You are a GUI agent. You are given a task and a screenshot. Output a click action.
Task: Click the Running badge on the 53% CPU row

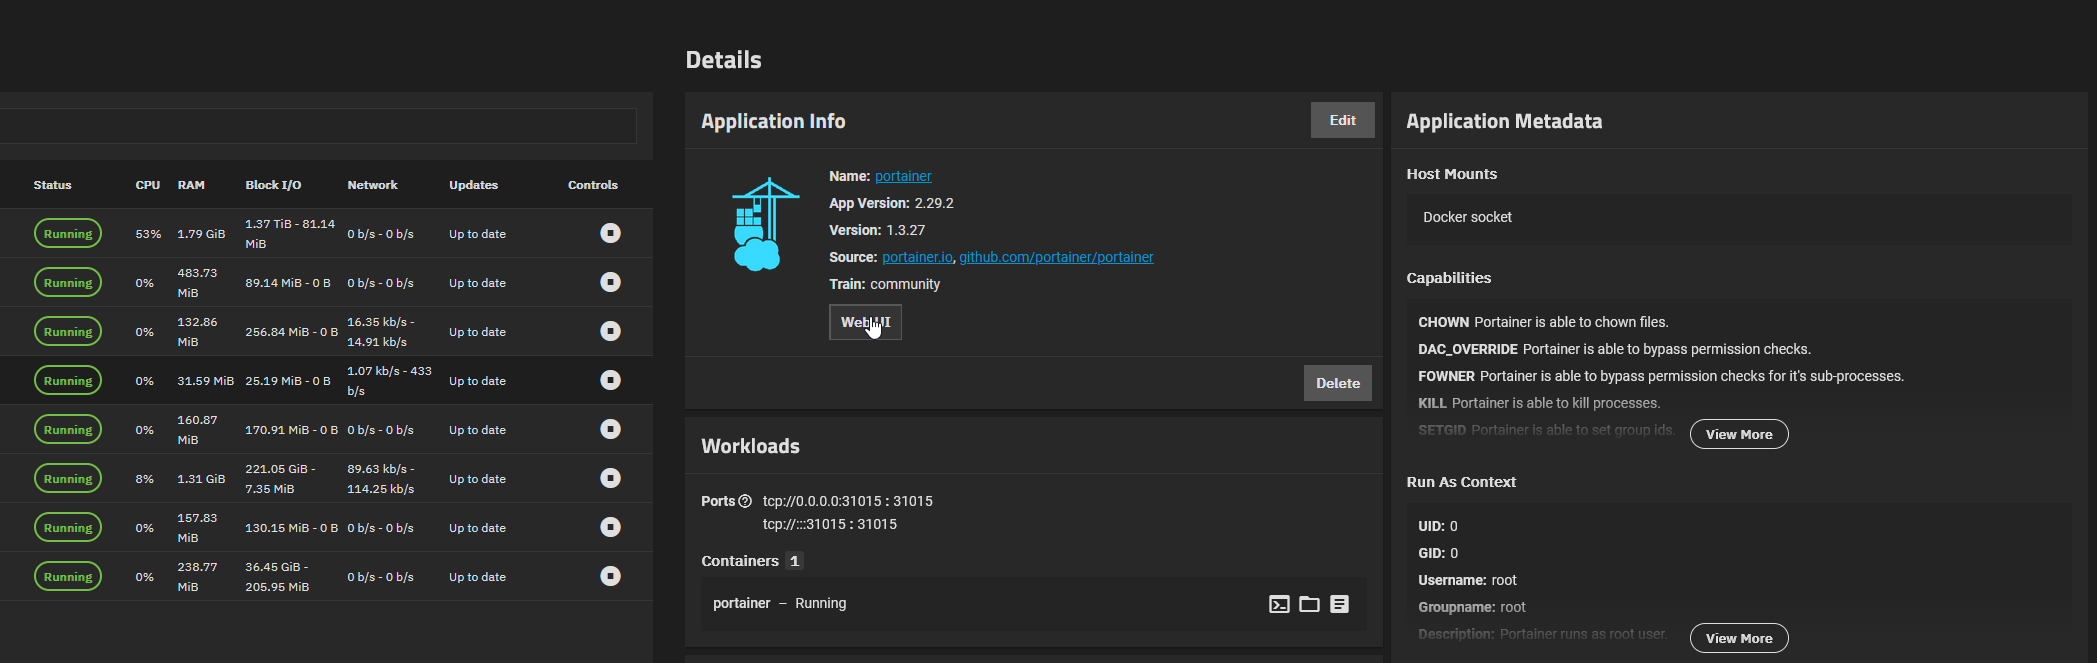[68, 233]
